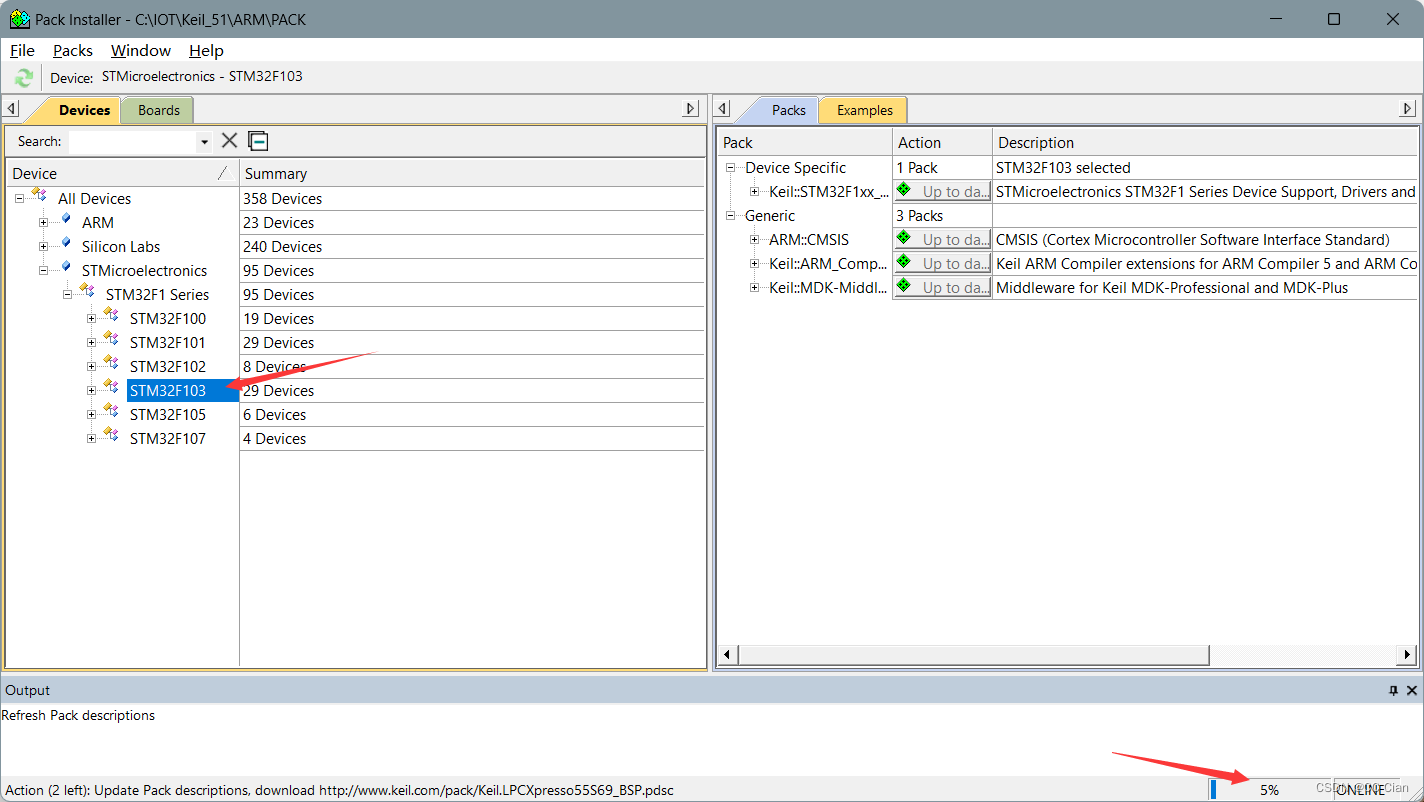Select STMicroelectronics vendor entry
The width and height of the screenshot is (1424, 802).
(x=144, y=271)
